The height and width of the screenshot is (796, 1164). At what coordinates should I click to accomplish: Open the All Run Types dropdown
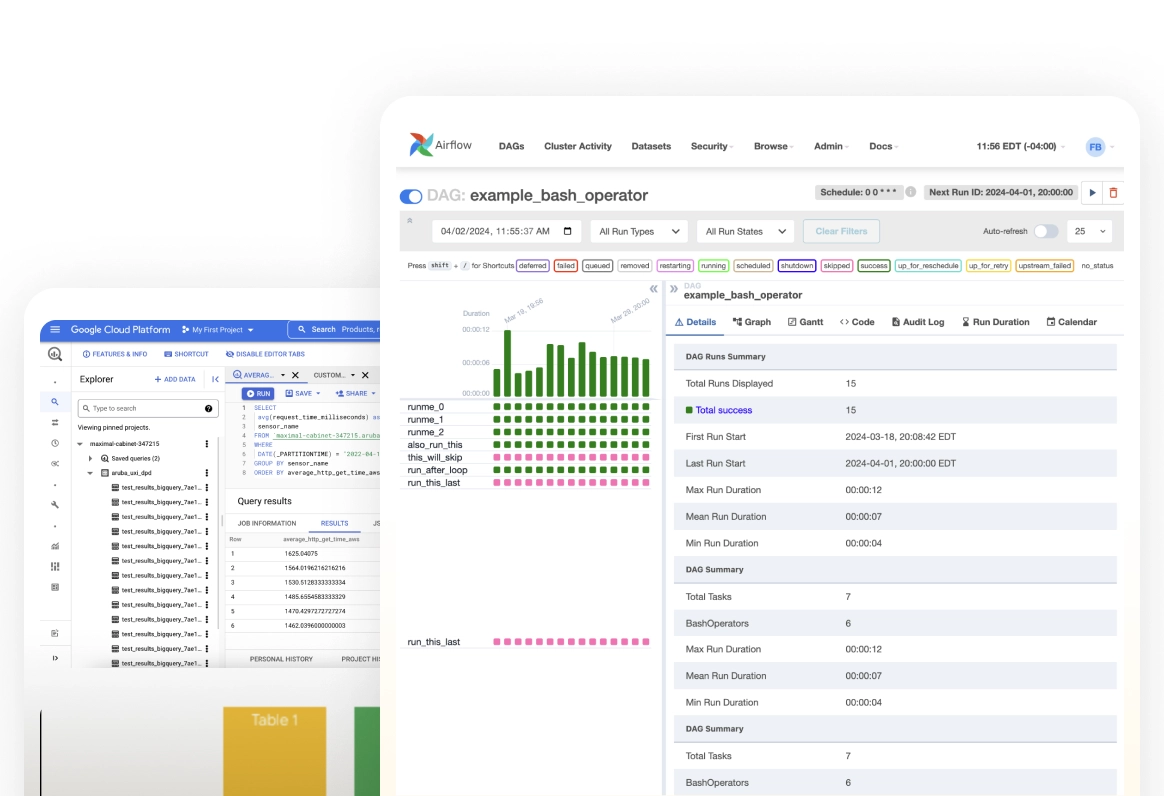639,232
